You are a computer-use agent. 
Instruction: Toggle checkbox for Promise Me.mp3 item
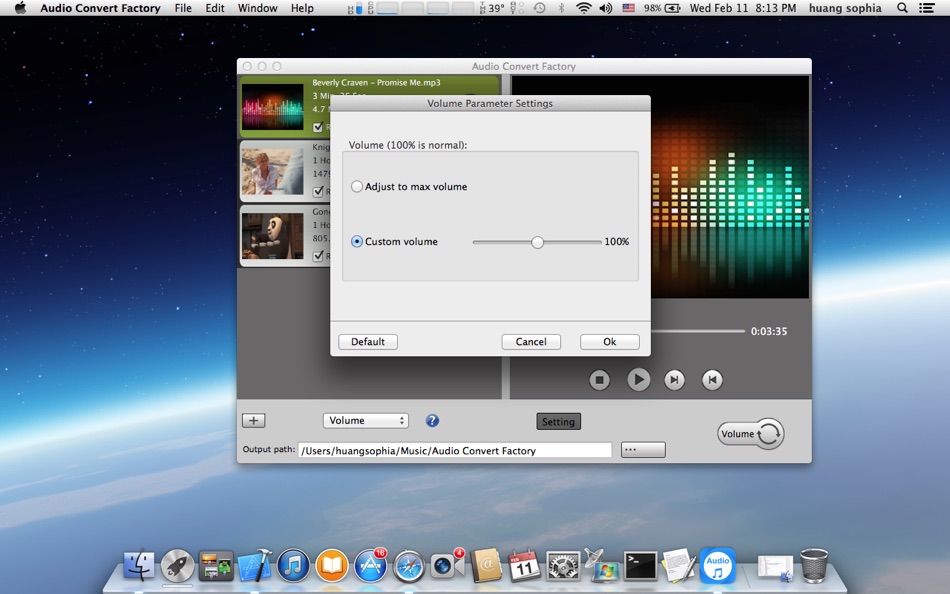(x=318, y=127)
